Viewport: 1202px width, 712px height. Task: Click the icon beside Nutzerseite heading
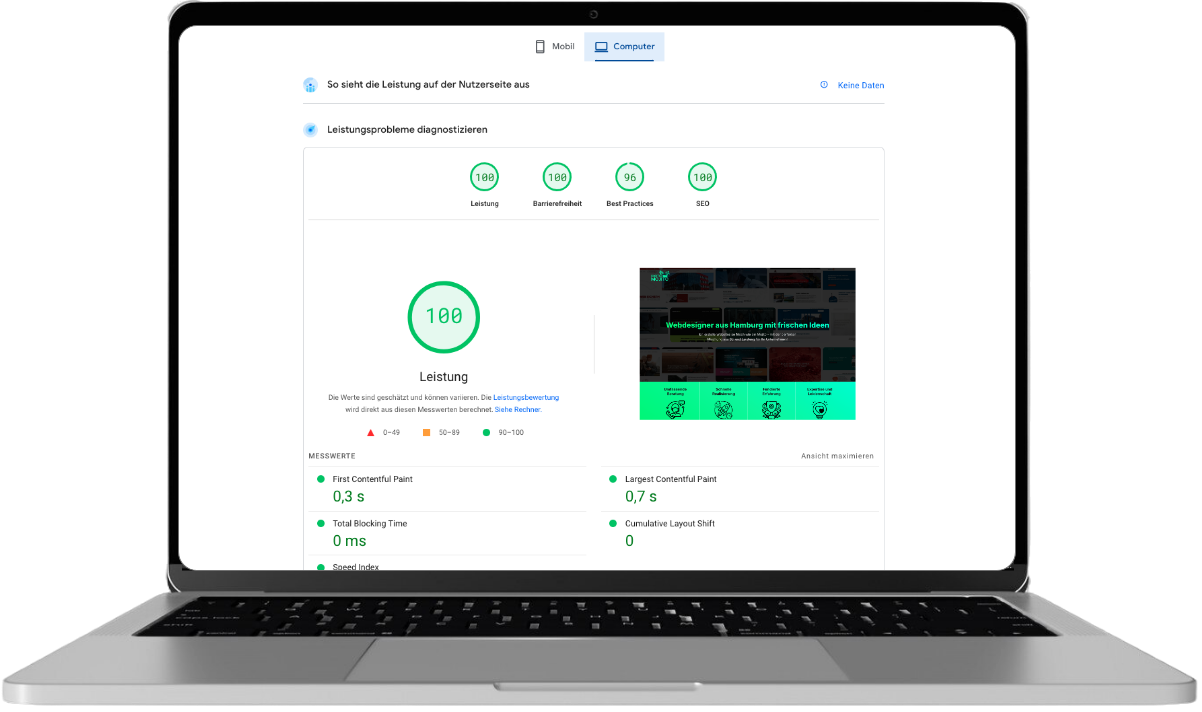click(310, 85)
